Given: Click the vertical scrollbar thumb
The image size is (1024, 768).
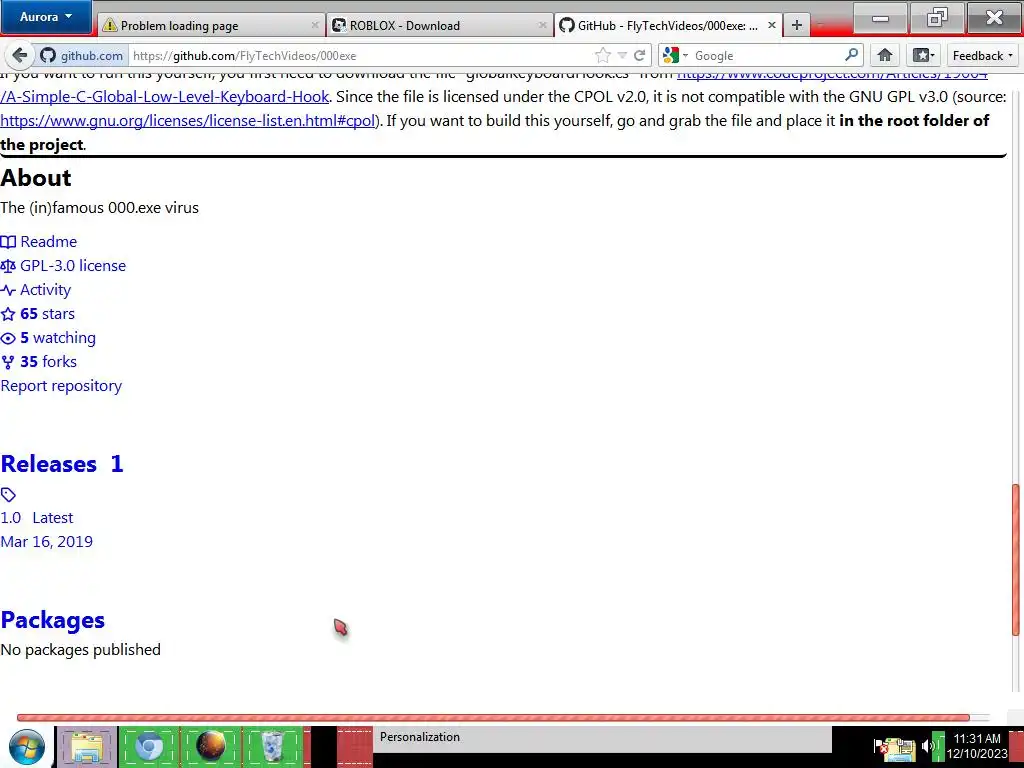Looking at the screenshot, I should click(1016, 560).
